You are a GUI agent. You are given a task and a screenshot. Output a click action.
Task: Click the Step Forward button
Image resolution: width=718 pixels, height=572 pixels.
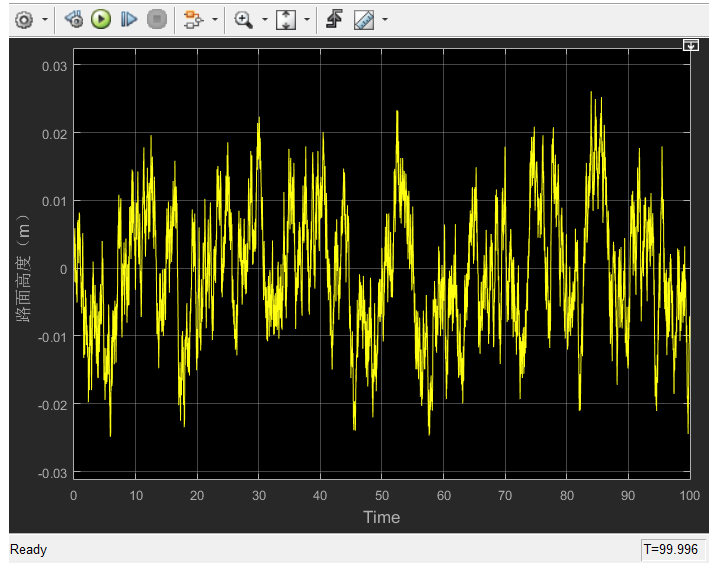point(128,19)
